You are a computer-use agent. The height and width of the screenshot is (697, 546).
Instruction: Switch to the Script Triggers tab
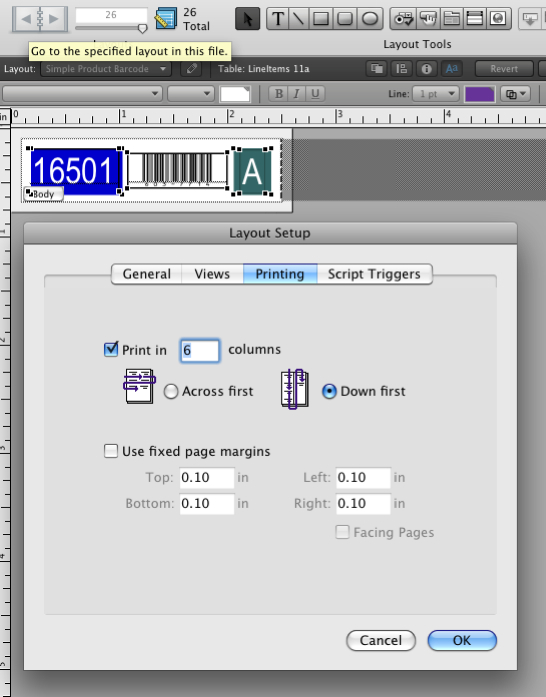coord(374,274)
